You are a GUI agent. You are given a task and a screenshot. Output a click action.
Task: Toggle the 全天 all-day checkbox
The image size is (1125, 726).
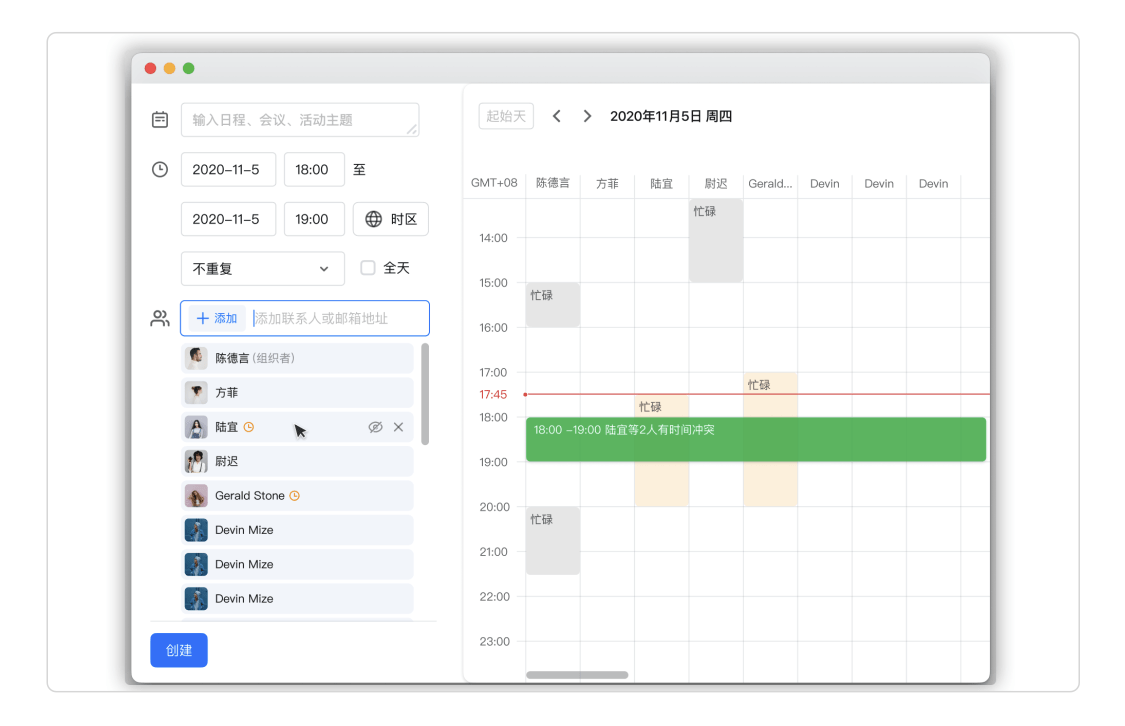367,268
